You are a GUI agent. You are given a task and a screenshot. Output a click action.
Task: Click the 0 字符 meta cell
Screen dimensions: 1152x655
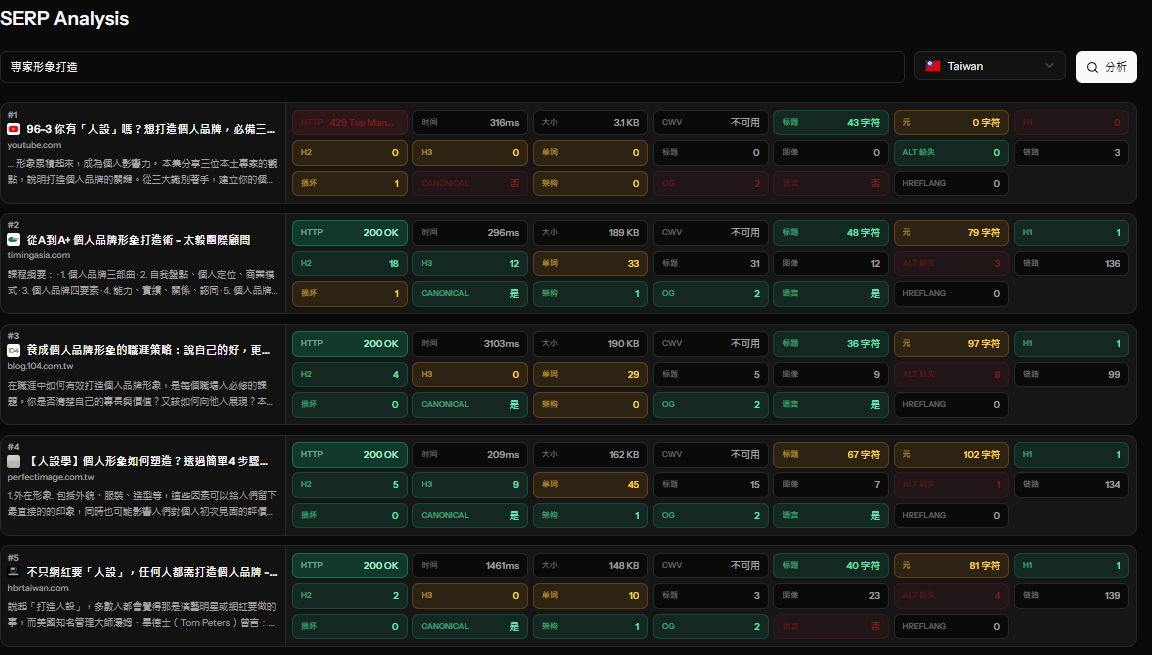[951, 123]
